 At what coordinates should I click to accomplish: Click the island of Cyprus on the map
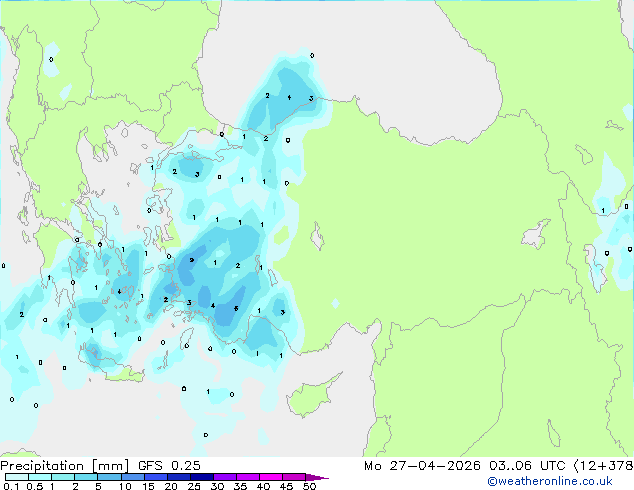tap(311, 397)
